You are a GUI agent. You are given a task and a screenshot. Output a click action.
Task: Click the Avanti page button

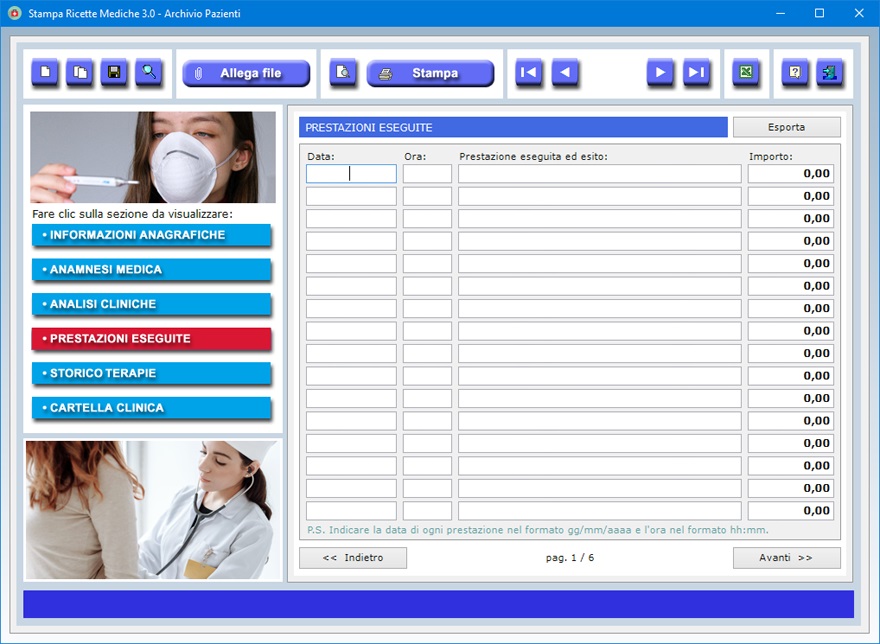coord(786,558)
